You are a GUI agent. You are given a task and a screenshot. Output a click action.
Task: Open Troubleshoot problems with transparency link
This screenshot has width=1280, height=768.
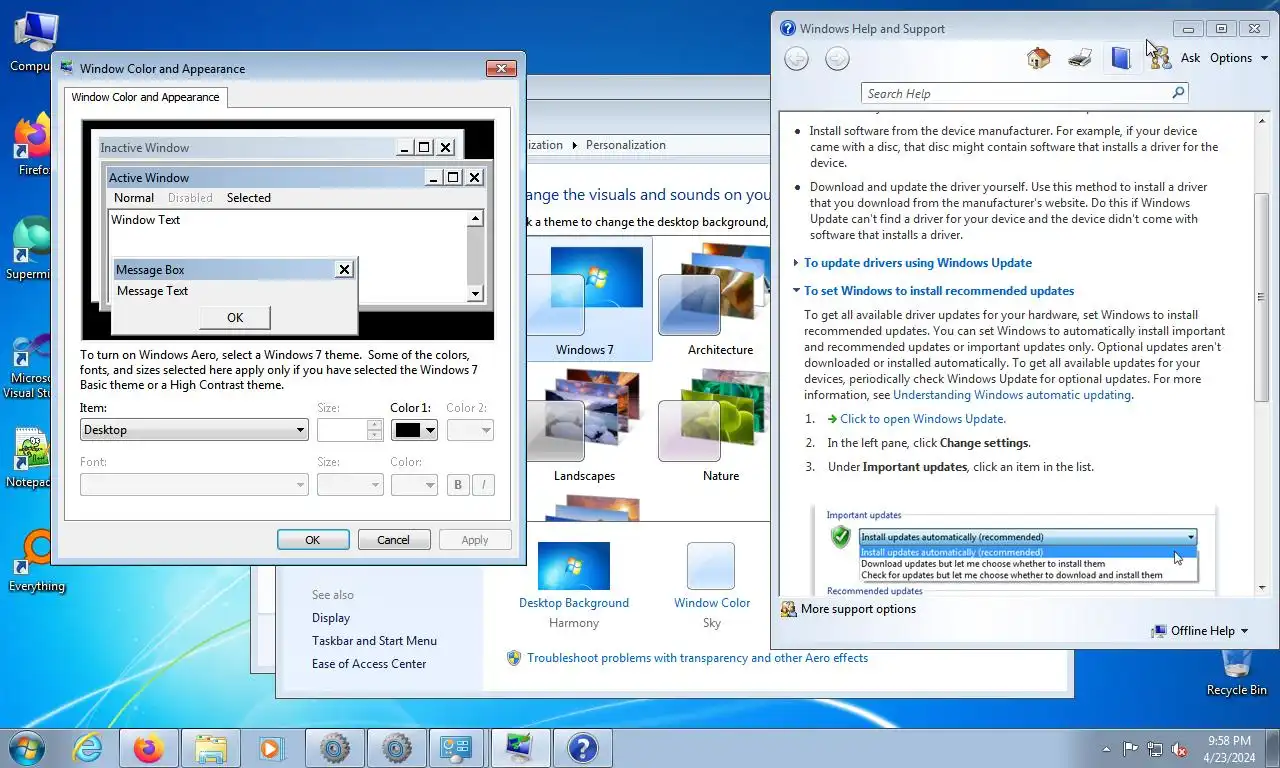(697, 658)
